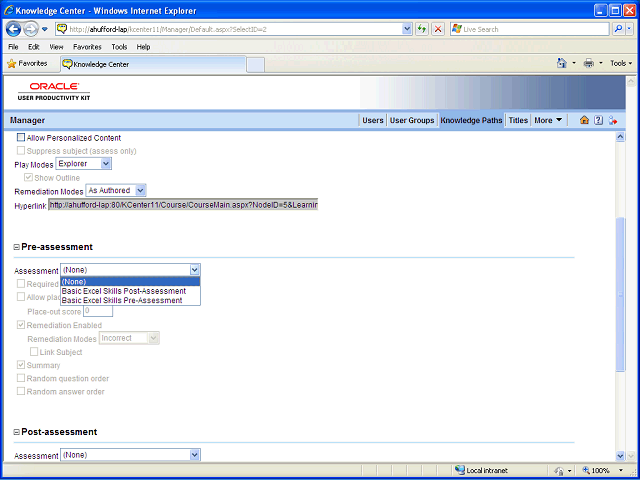Click the inner page vertical scrollbar thumb
Viewport: 640px width, 480px height.
pyautogui.click(x=620, y=294)
